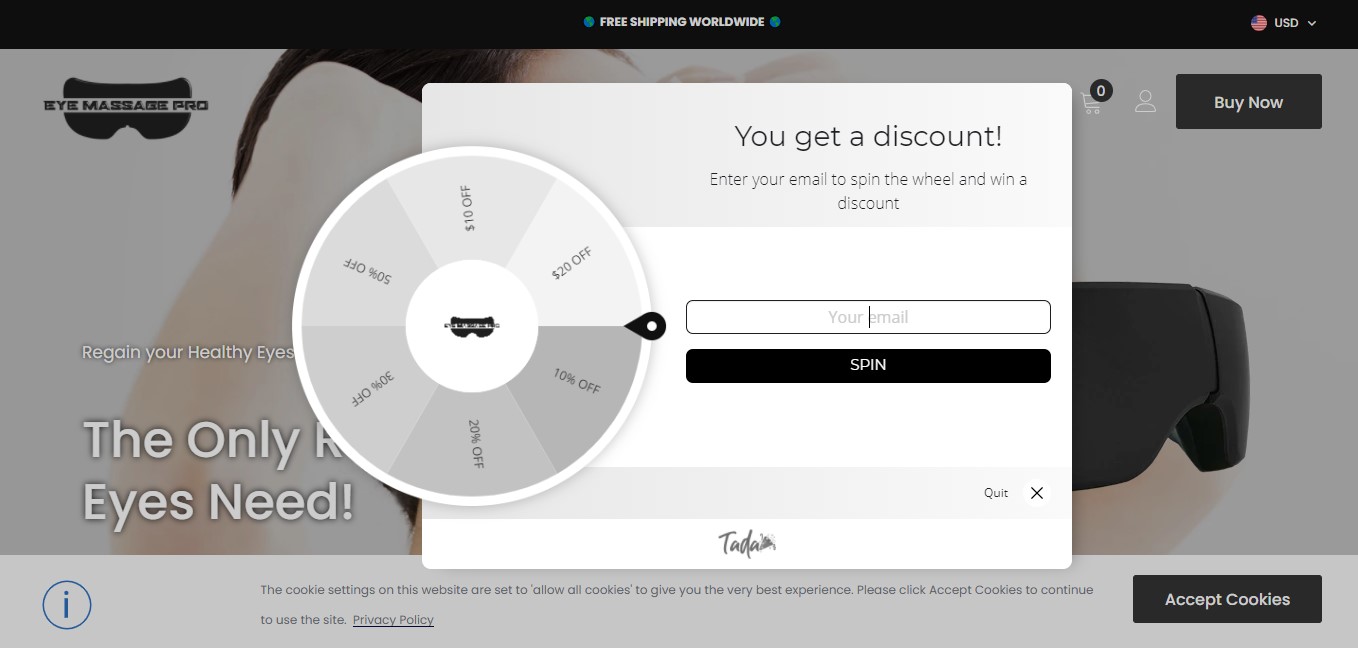Click the wheel pointer marker
The image size is (1358, 648).
(x=646, y=326)
